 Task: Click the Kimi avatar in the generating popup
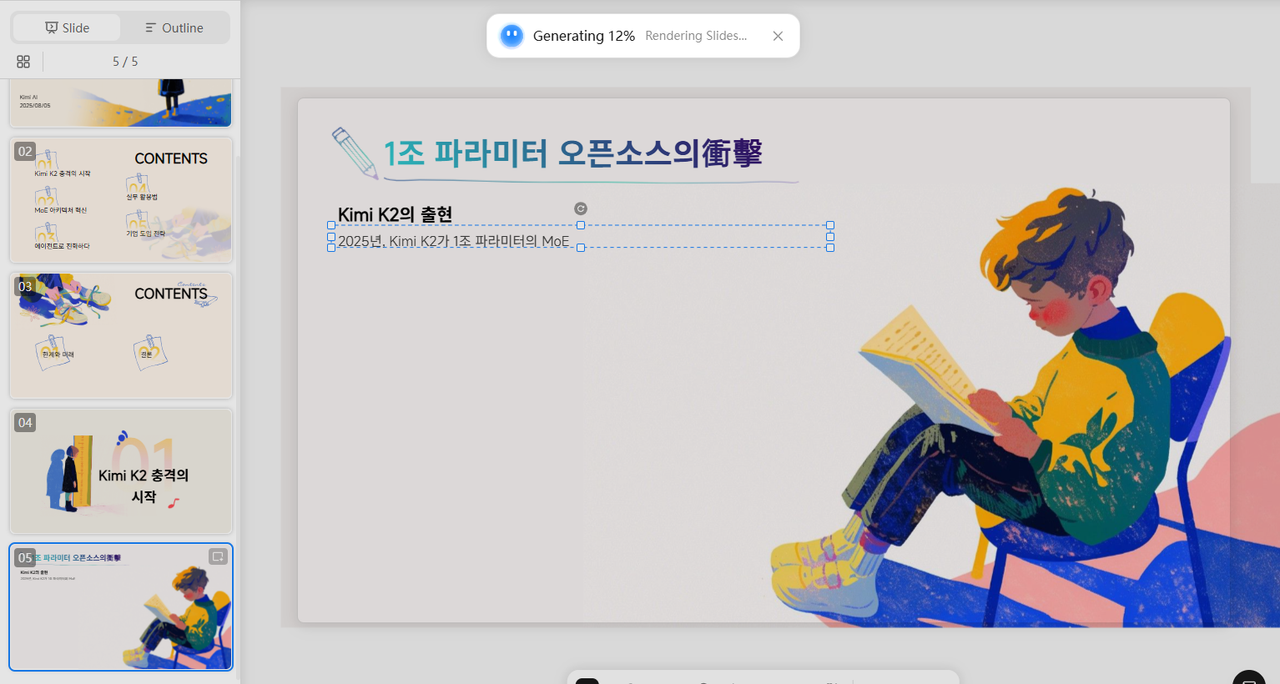[x=511, y=36]
